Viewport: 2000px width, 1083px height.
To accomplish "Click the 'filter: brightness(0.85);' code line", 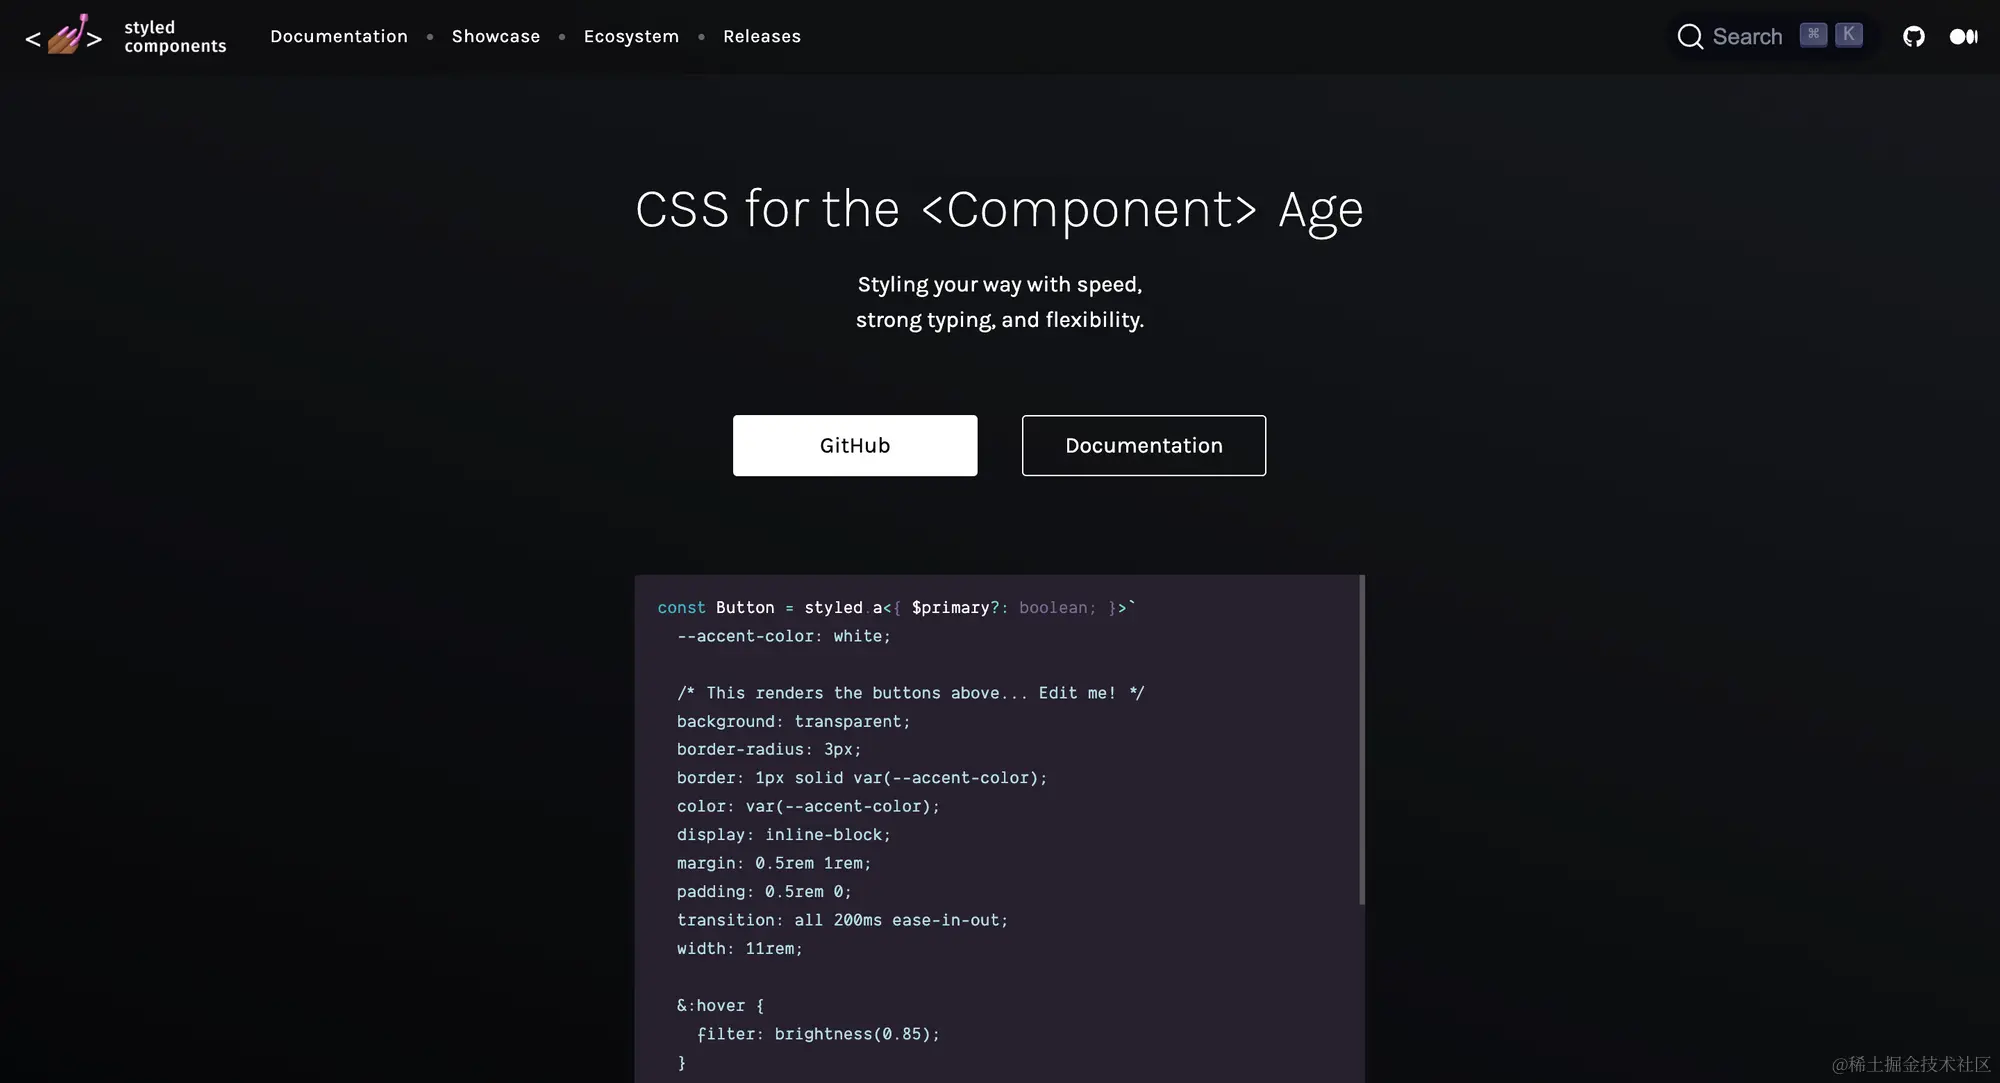I will point(818,1034).
